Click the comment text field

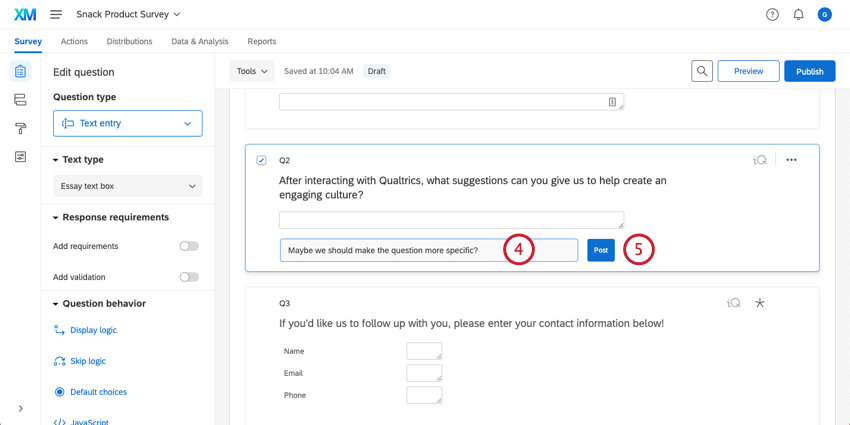tap(390, 250)
